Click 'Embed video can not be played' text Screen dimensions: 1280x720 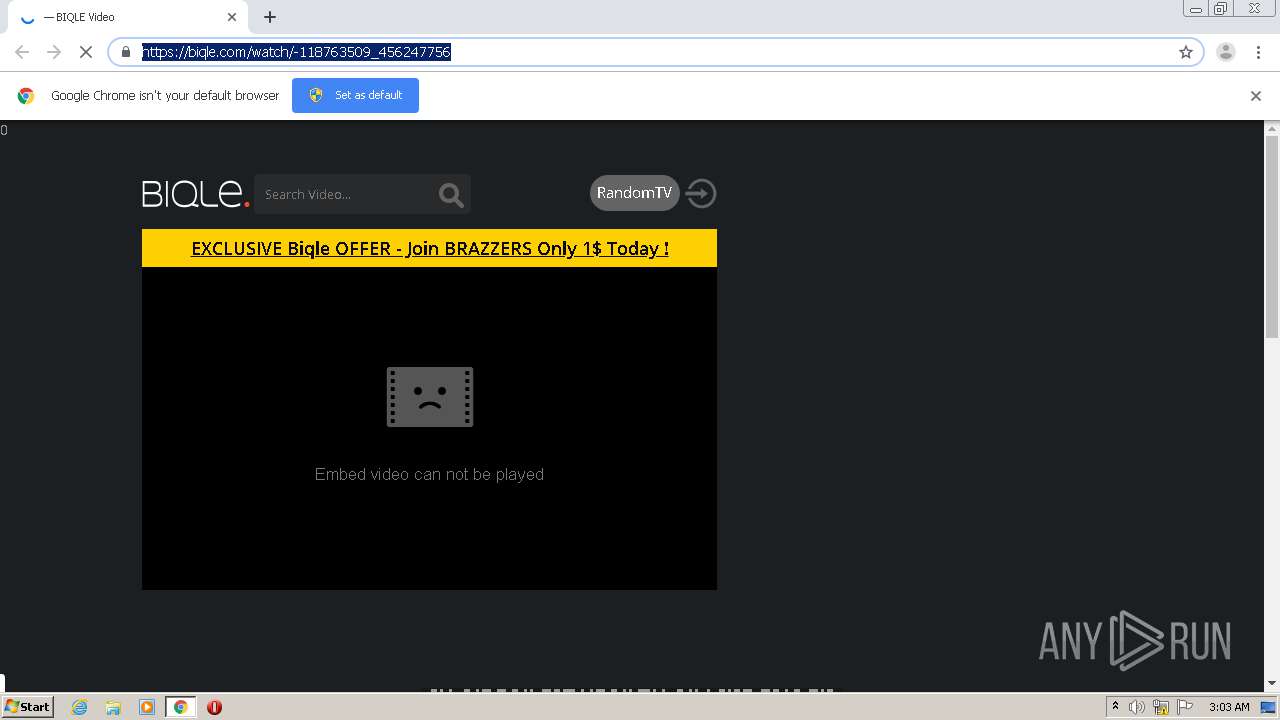pyautogui.click(x=429, y=474)
